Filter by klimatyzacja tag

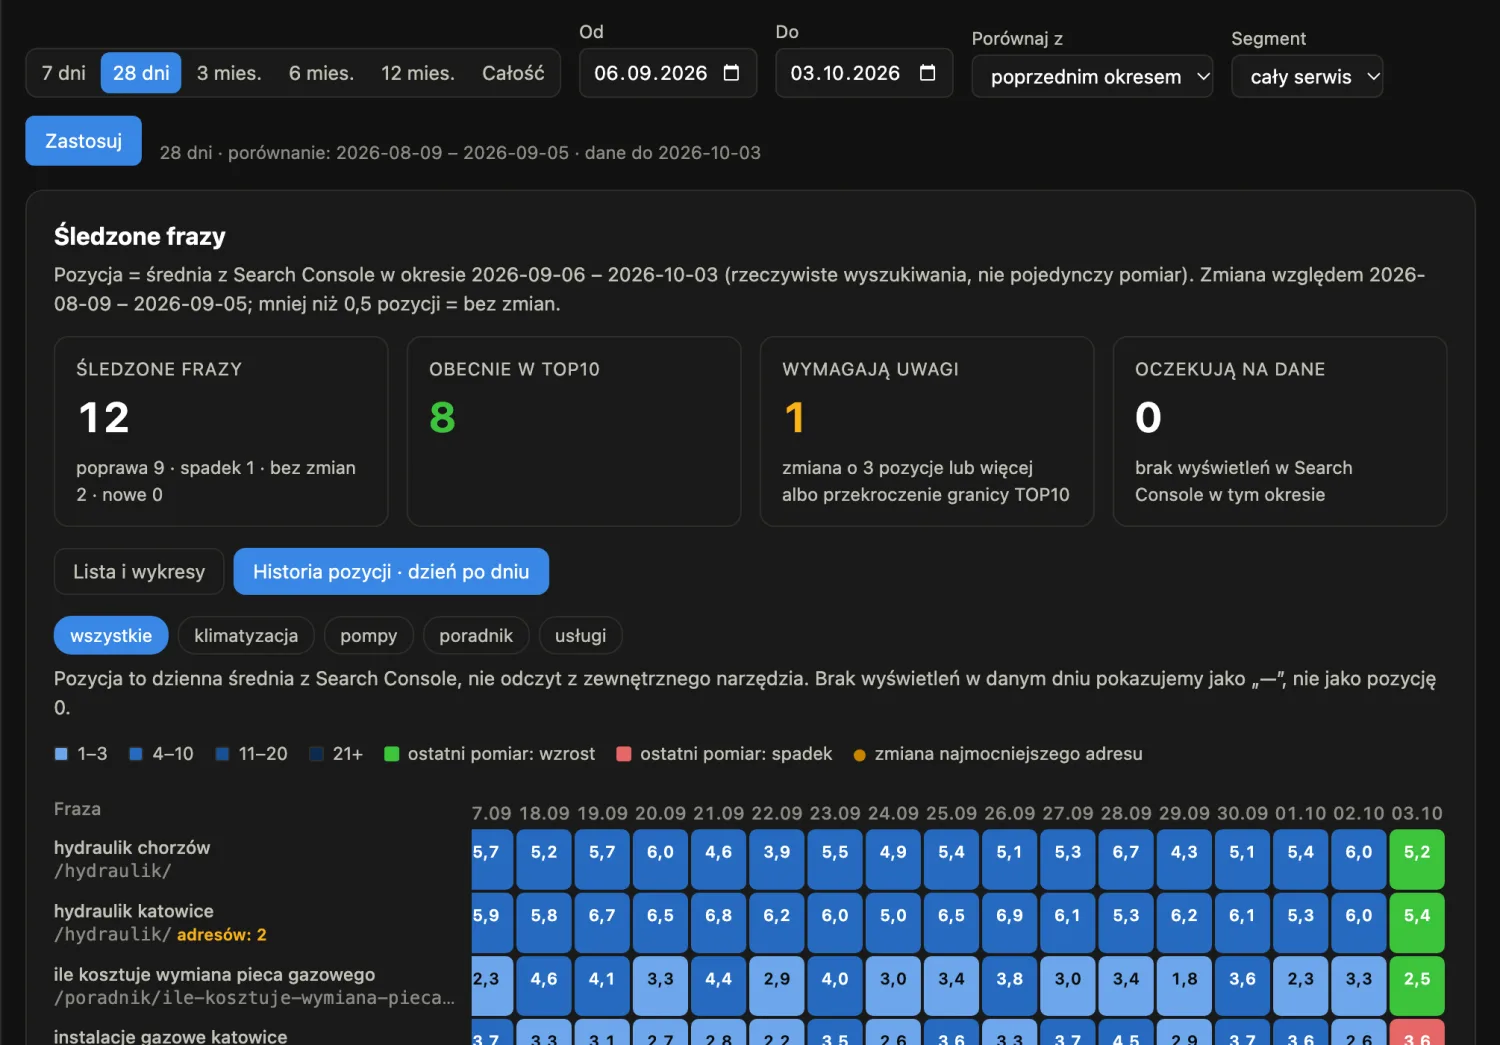point(246,635)
